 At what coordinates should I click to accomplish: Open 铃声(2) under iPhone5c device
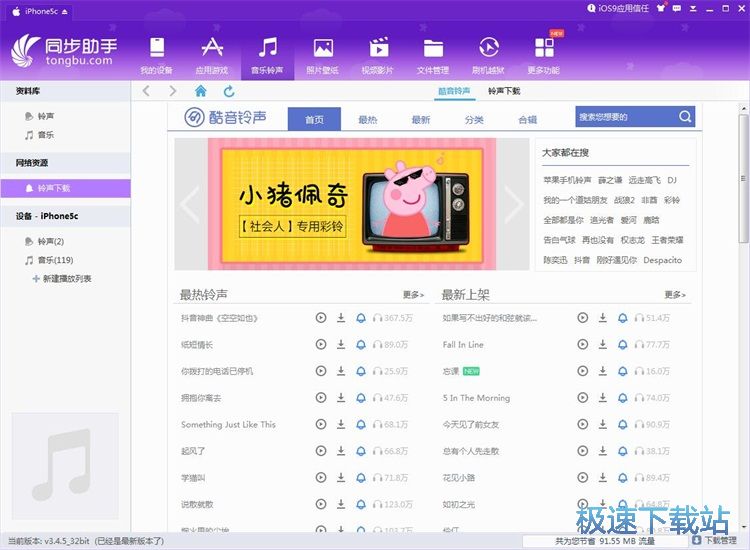(x=51, y=242)
